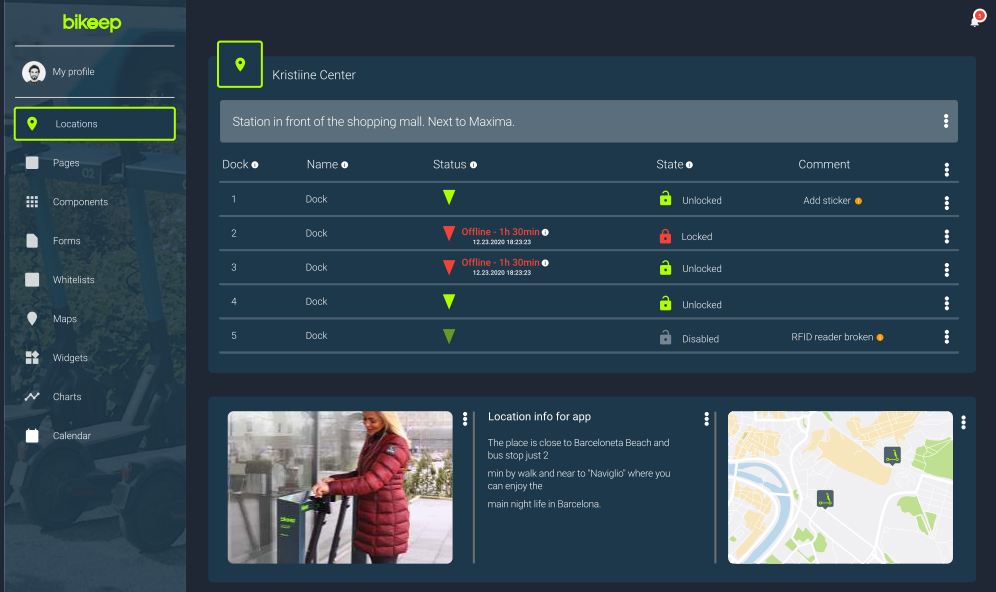Click the upper scooter marker on the map
Screen dimensions: 996x592
[892, 455]
